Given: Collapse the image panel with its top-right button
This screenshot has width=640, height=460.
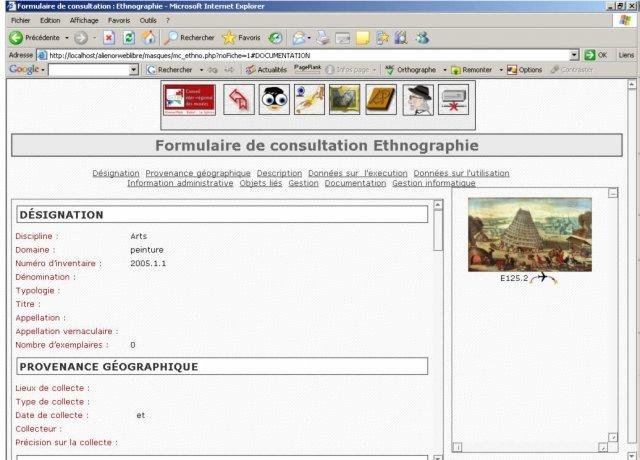Looking at the screenshot, I should [613, 193].
